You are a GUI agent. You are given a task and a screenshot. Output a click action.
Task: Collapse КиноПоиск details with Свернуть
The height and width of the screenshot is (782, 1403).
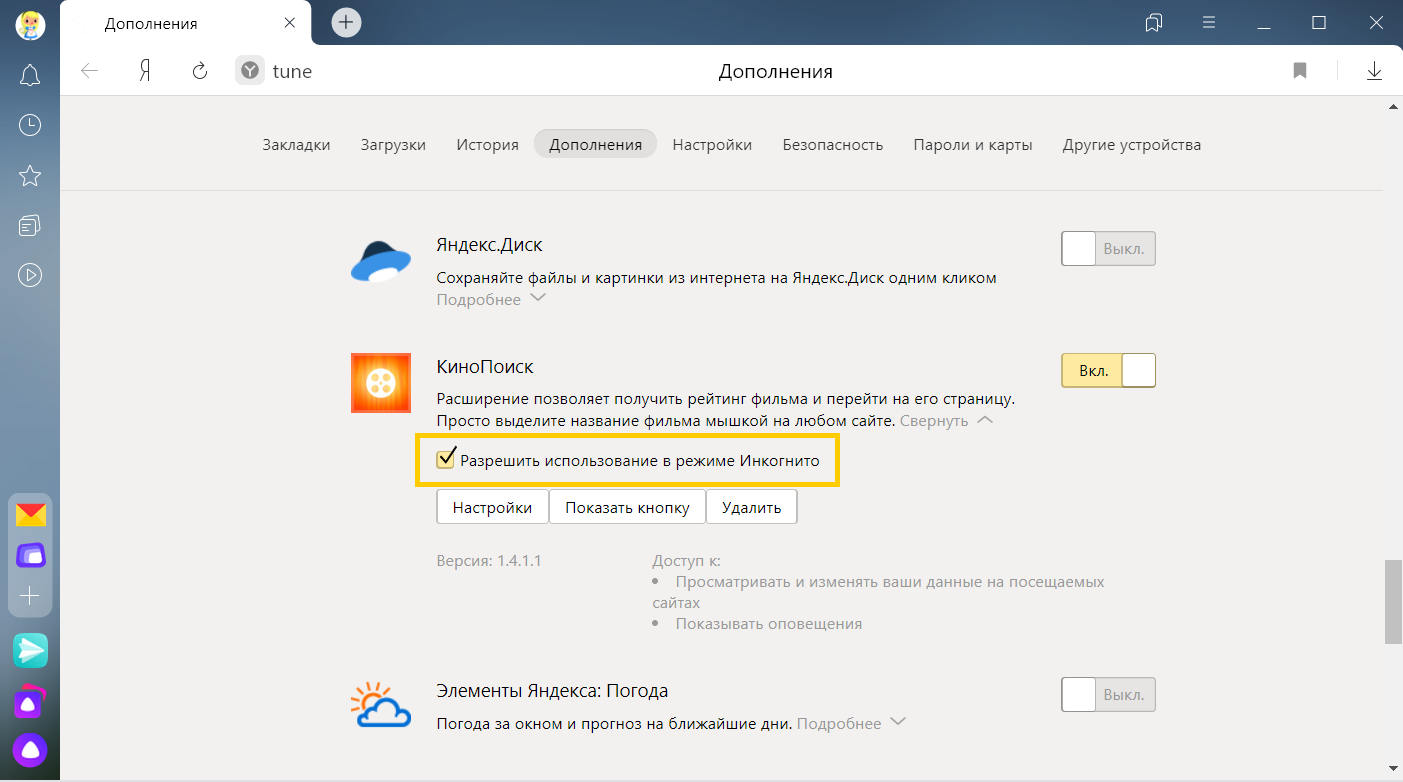[x=946, y=421]
